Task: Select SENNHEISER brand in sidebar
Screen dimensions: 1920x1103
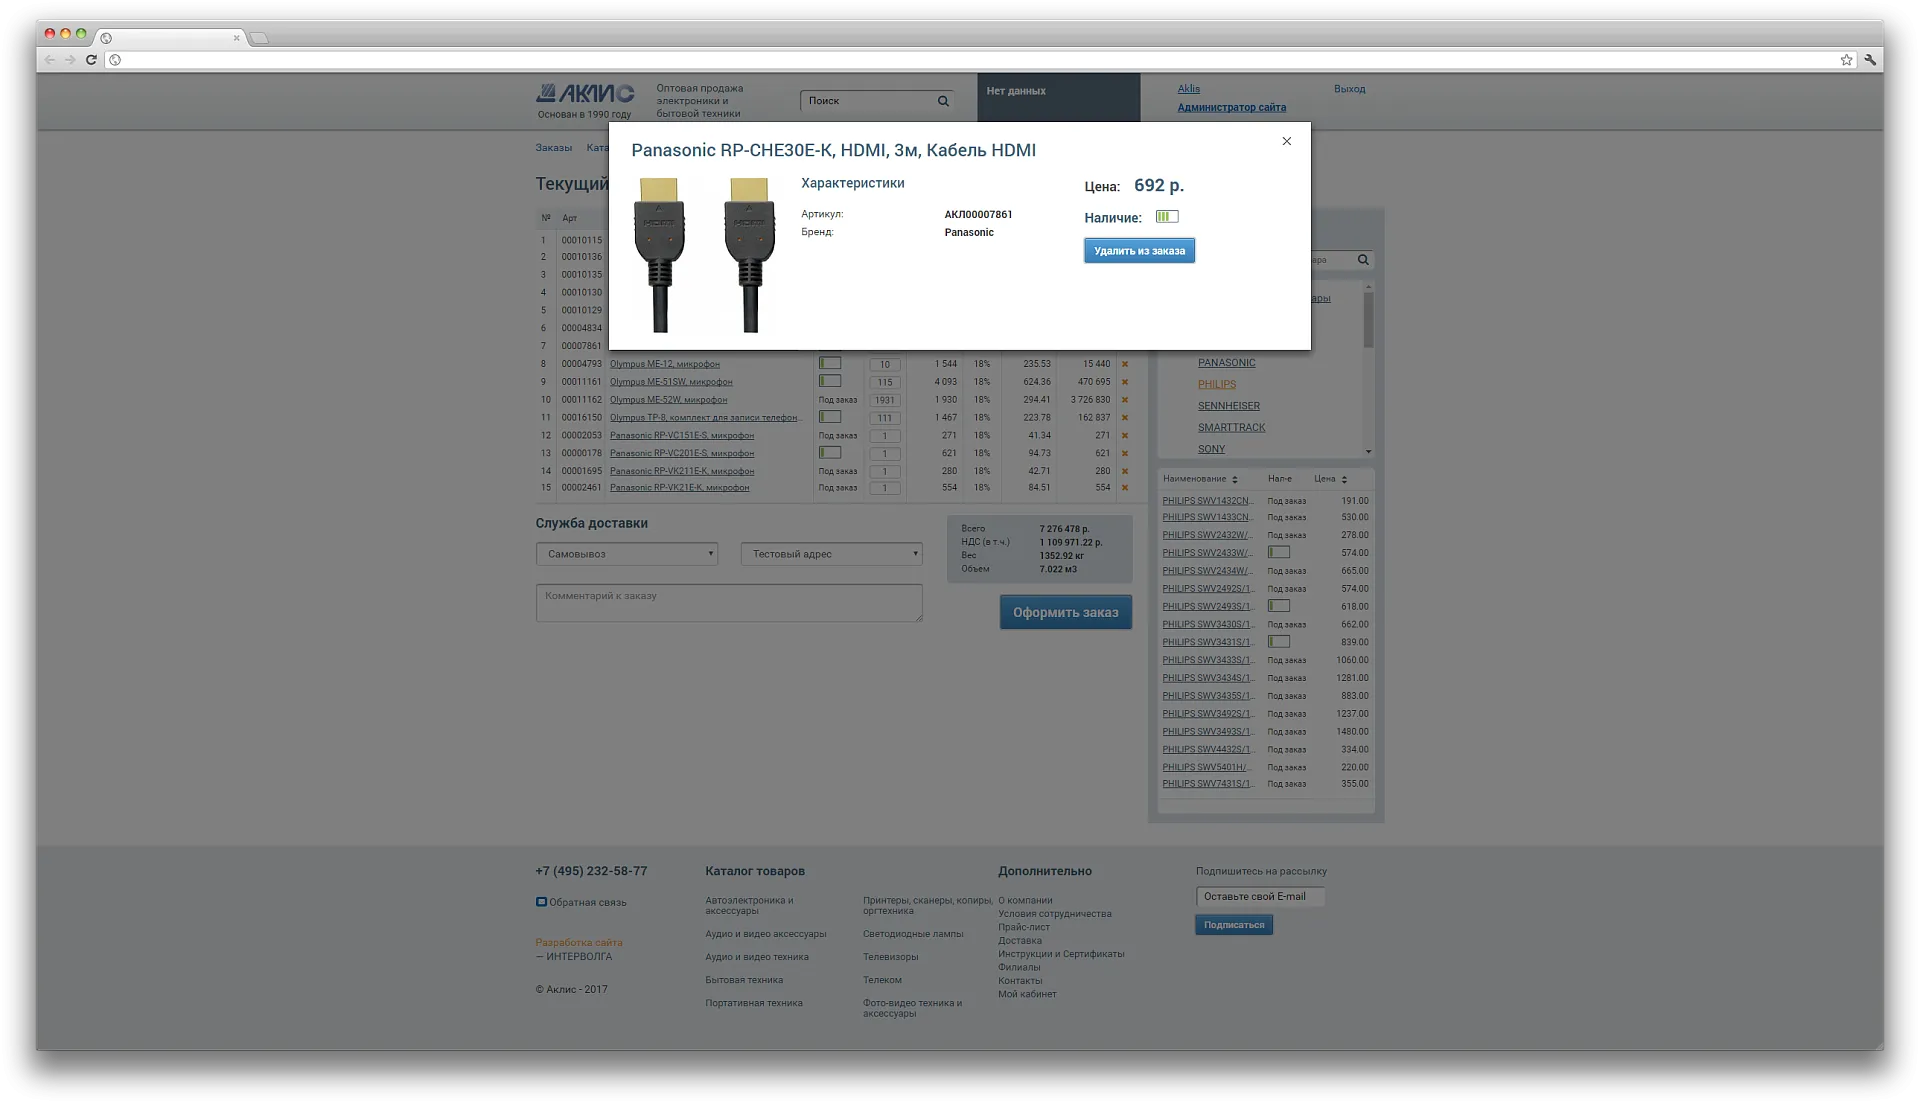Action: click(x=1229, y=406)
